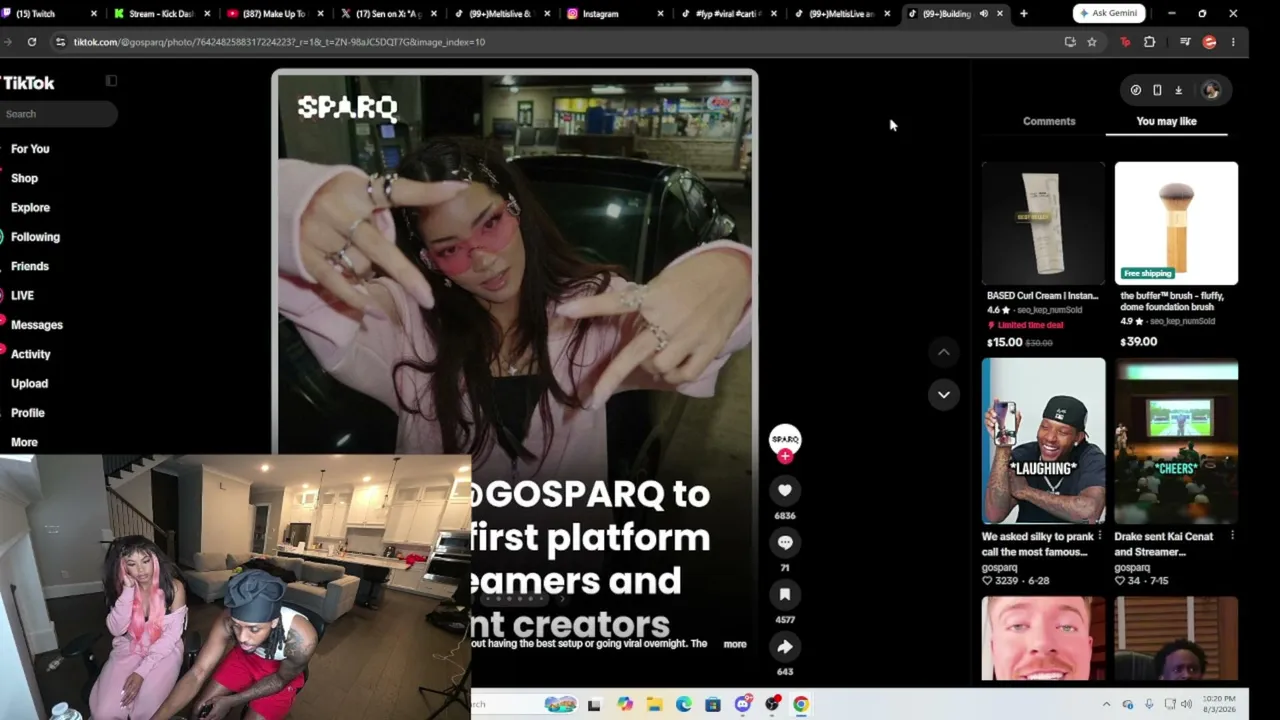Share the post using the arrow icon
Viewport: 1280px width, 720px height.
tap(785, 646)
